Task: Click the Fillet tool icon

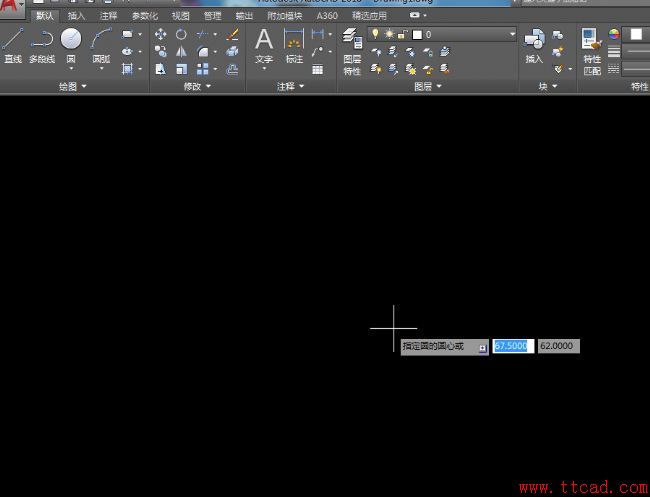Action: coord(203,51)
